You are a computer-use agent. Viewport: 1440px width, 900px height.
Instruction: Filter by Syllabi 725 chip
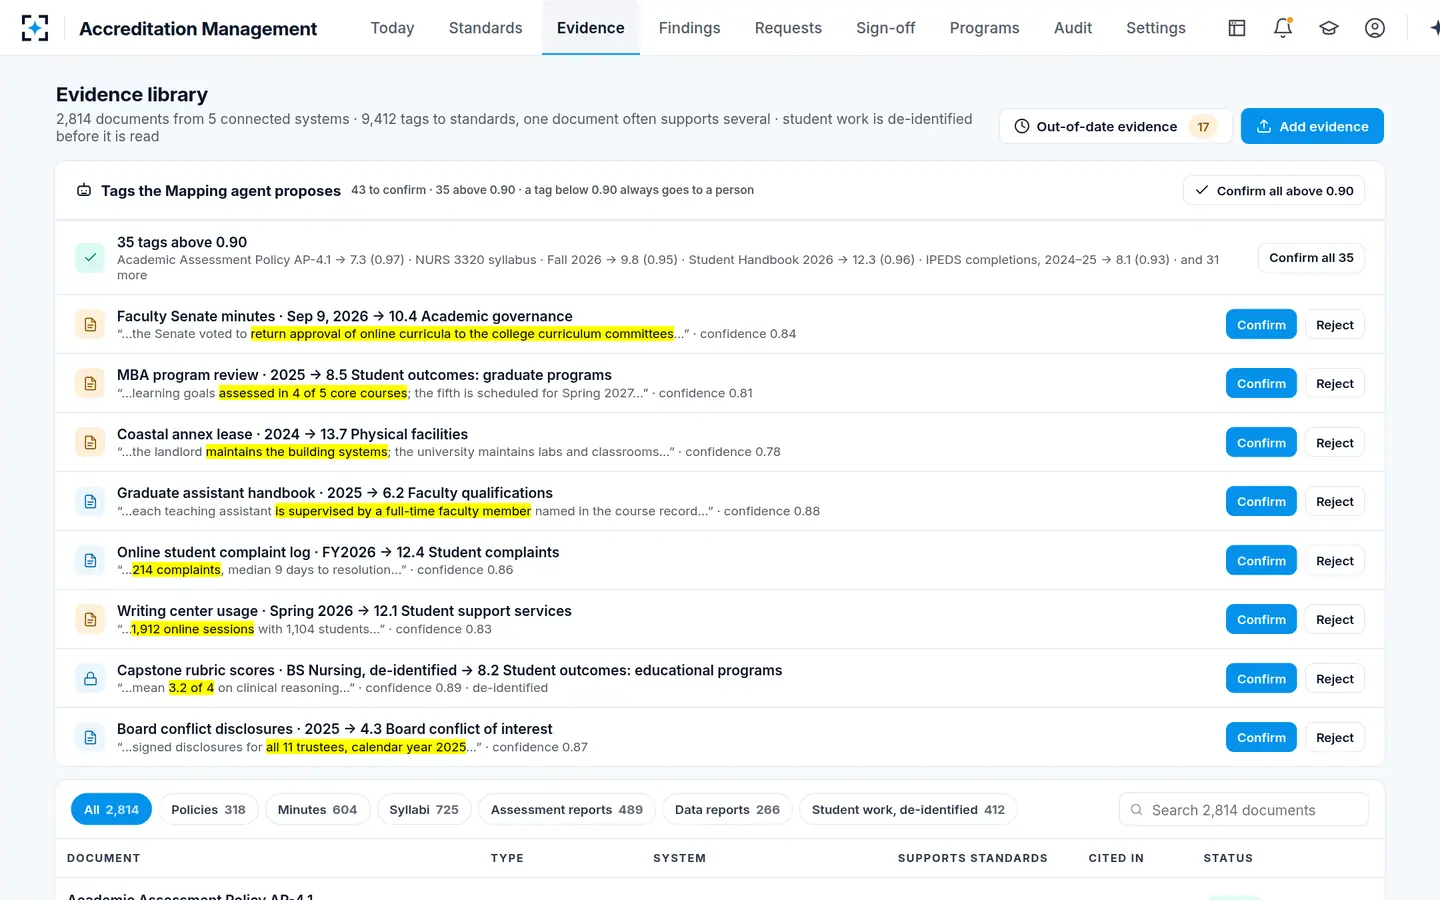point(424,809)
